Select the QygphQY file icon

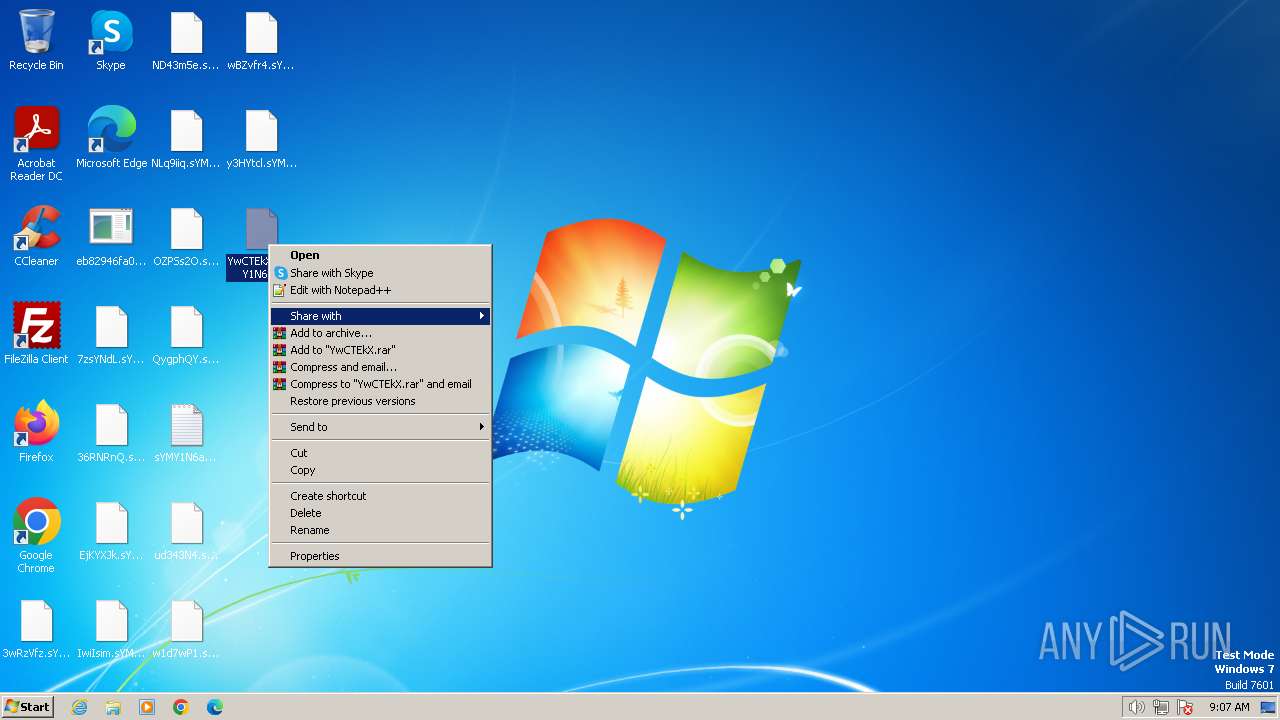click(x=186, y=335)
